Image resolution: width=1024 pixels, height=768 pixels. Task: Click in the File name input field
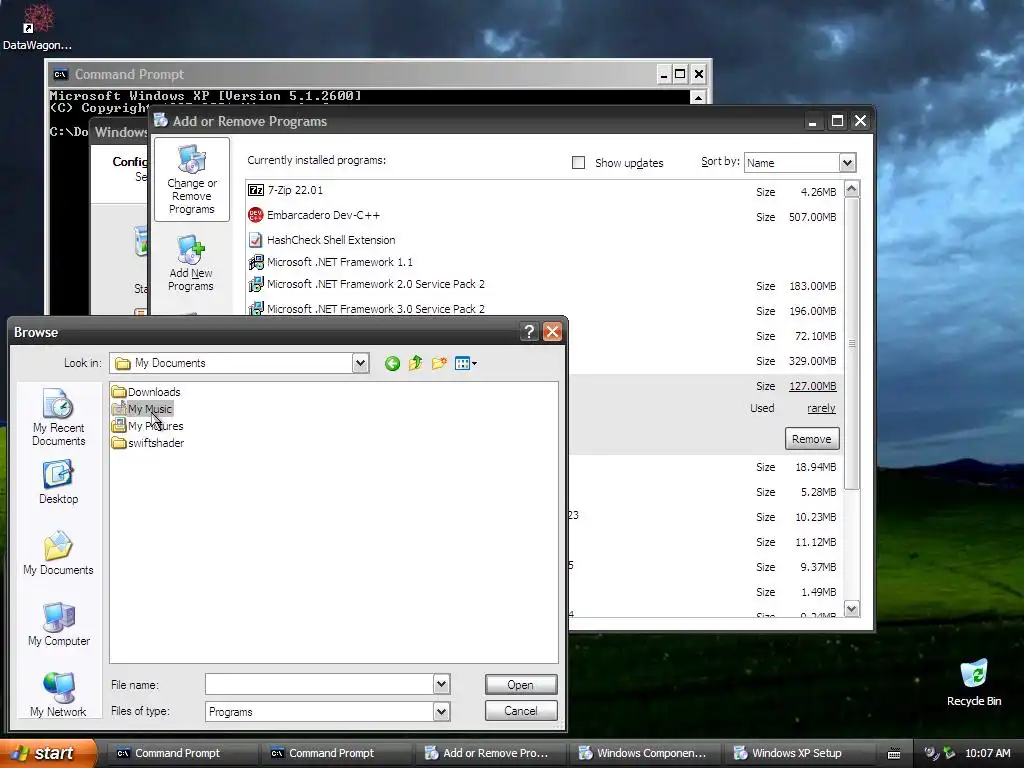click(x=319, y=684)
